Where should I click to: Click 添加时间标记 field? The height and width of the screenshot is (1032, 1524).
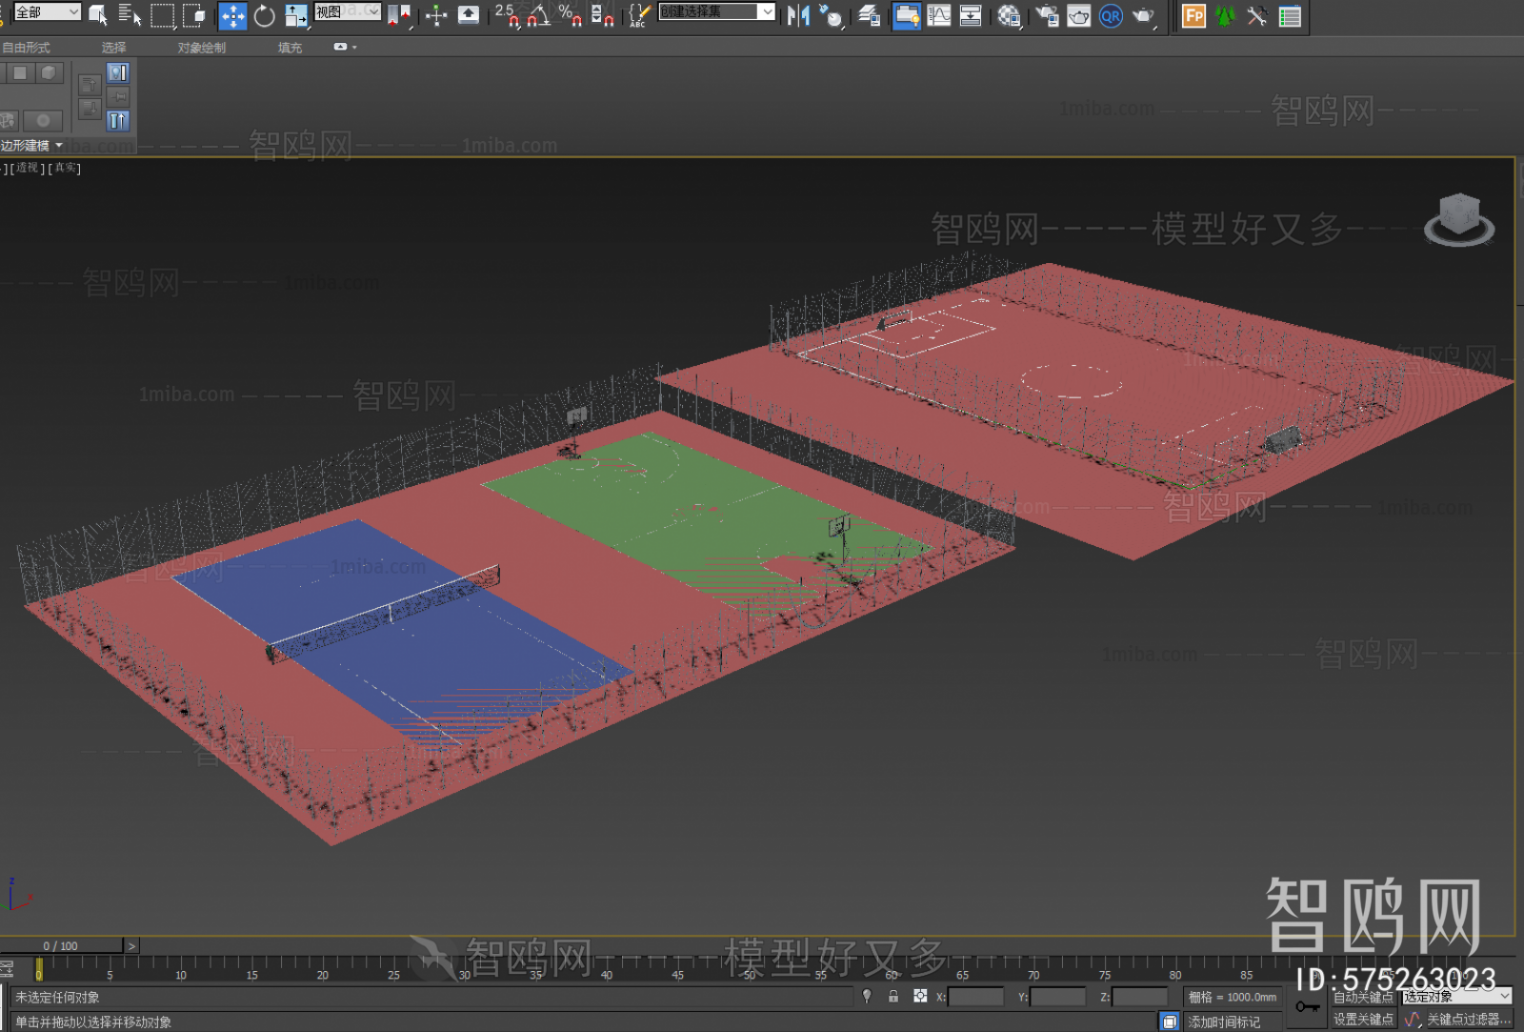(x=1232, y=1021)
